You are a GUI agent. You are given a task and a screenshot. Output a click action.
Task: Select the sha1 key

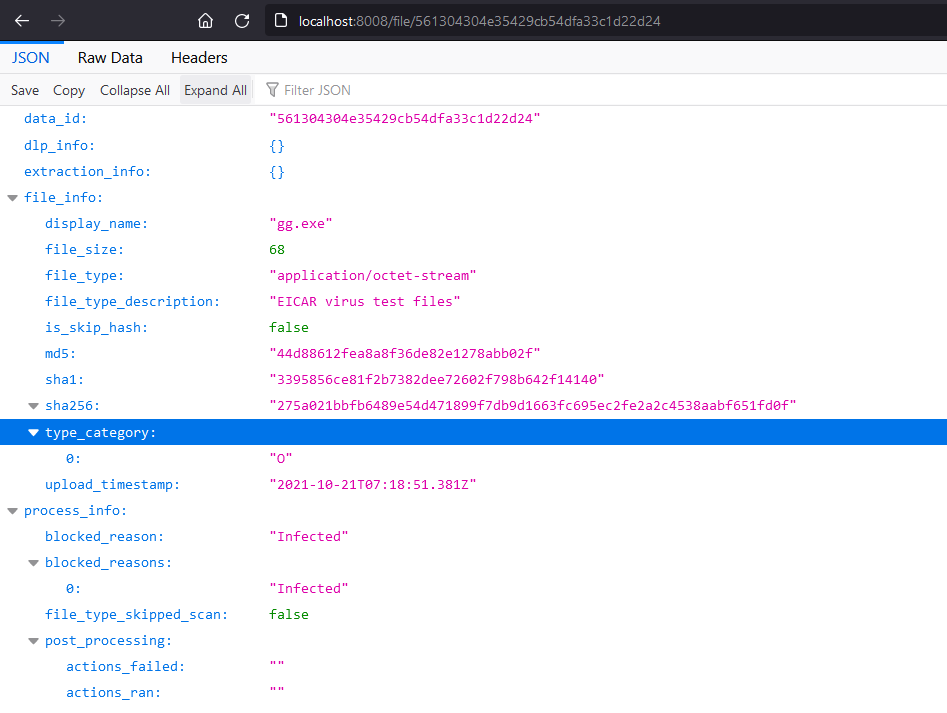click(x=65, y=380)
